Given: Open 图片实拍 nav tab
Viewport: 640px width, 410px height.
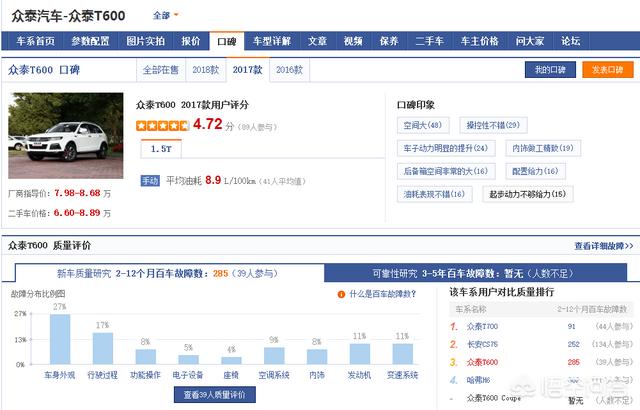Looking at the screenshot, I should (145, 41).
